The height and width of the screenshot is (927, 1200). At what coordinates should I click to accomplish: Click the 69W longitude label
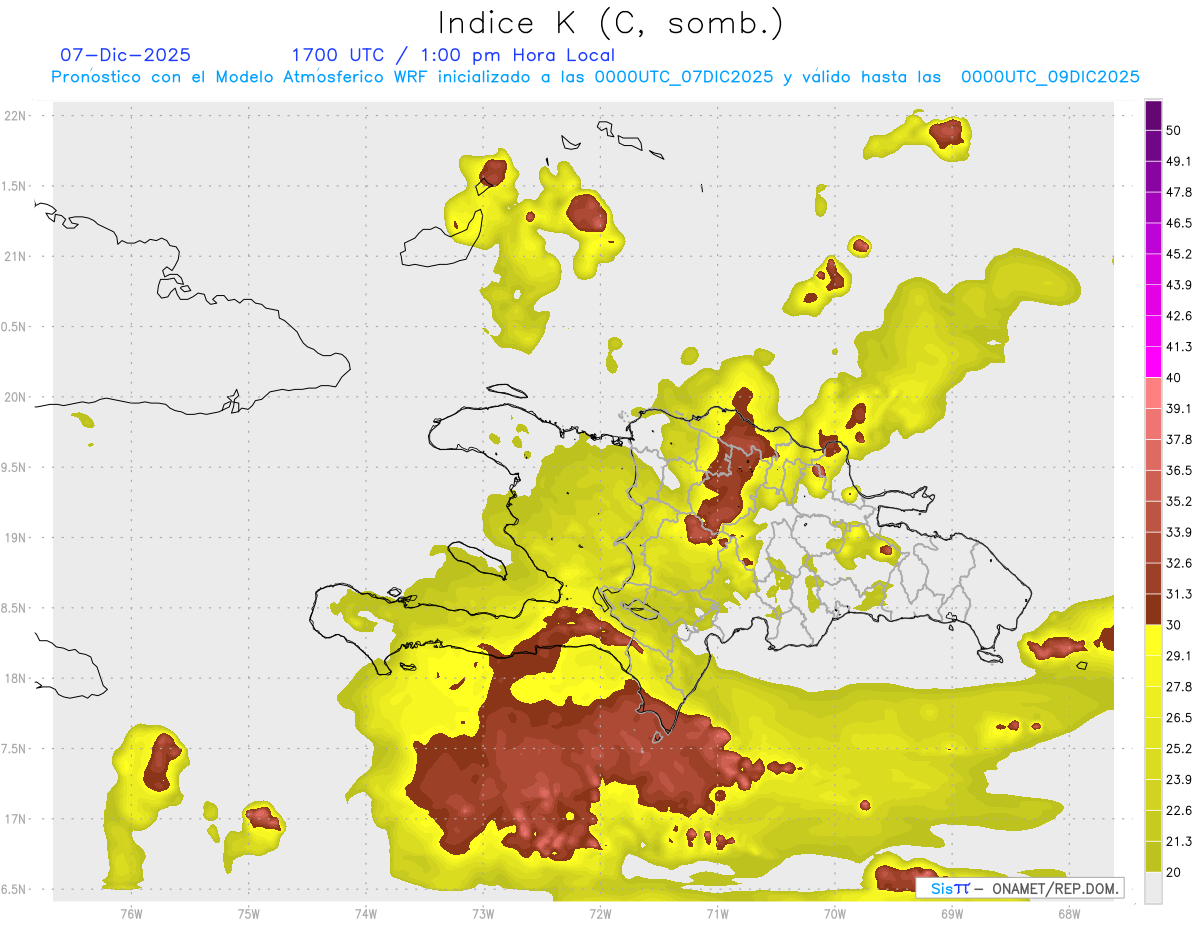(952, 913)
